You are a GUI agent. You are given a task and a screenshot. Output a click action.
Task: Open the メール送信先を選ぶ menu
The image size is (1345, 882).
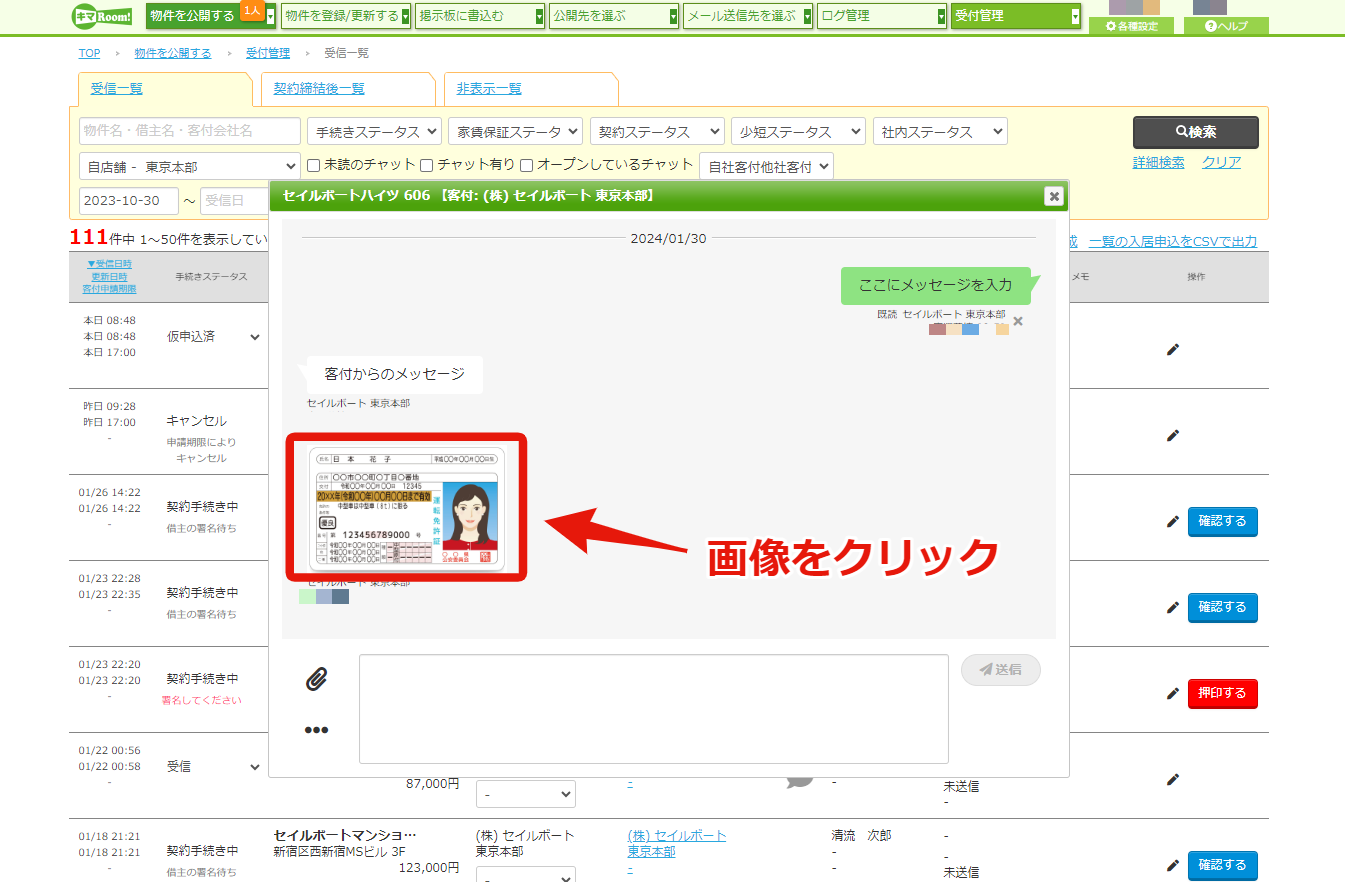pyautogui.click(x=748, y=16)
